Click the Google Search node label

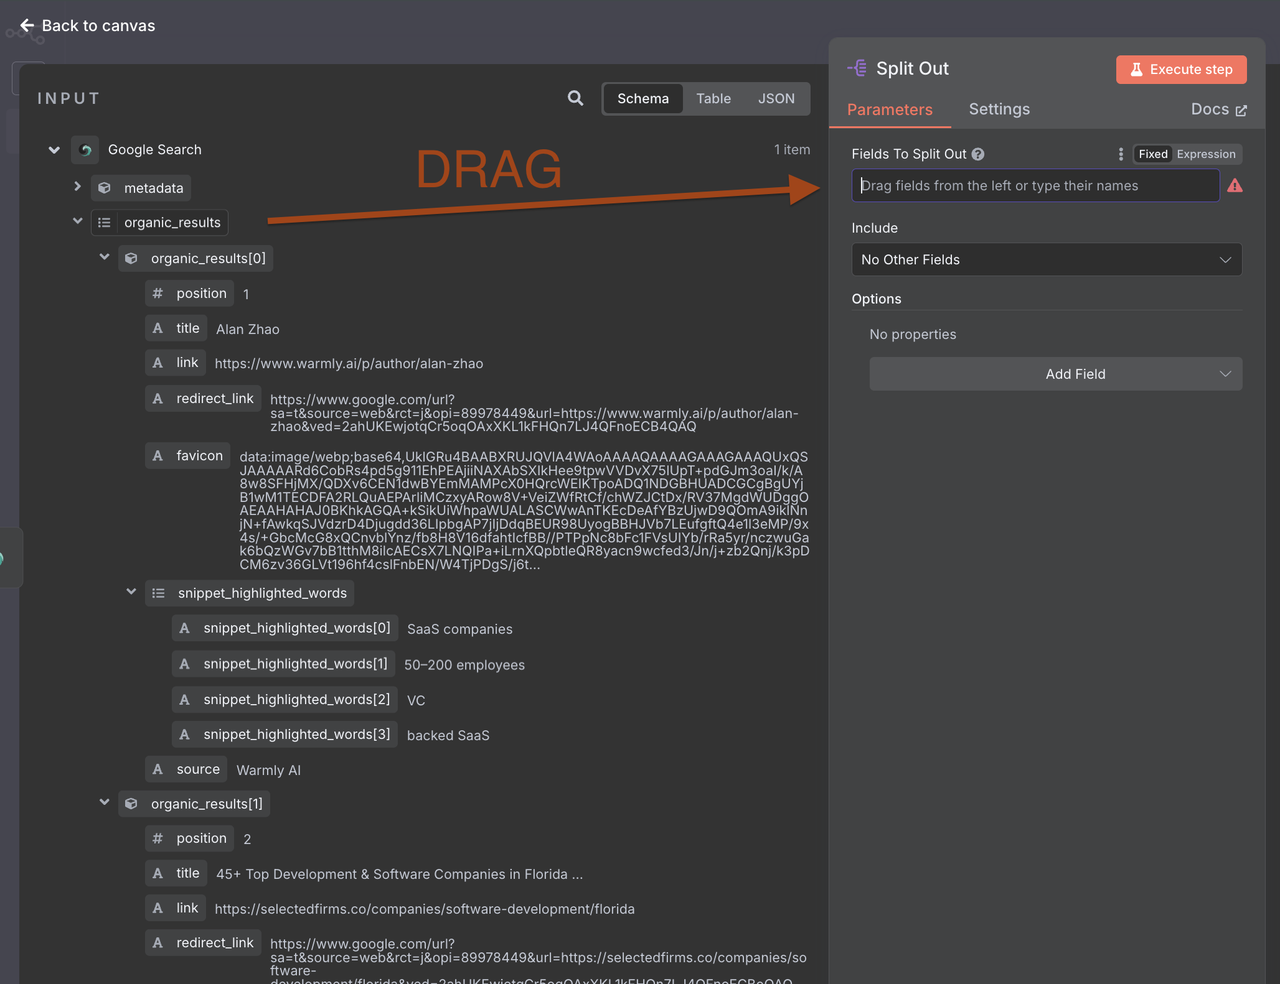(155, 150)
